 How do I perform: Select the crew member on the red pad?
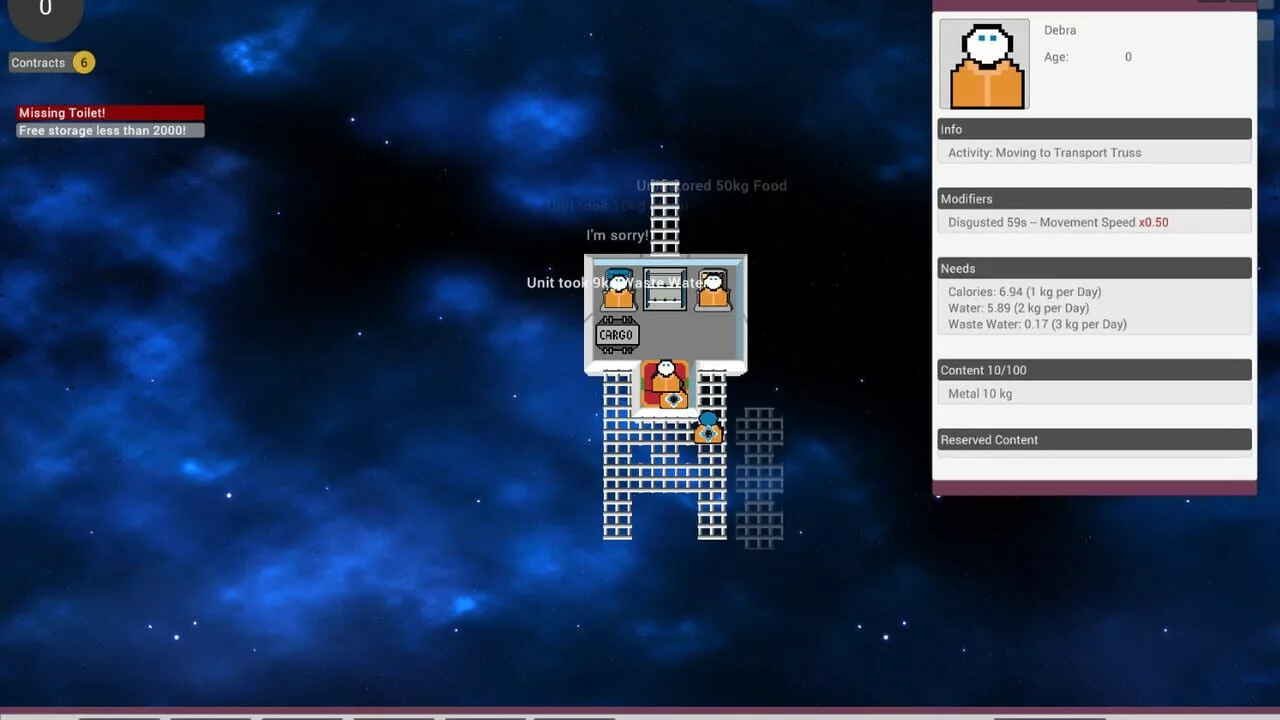pyautogui.click(x=665, y=381)
